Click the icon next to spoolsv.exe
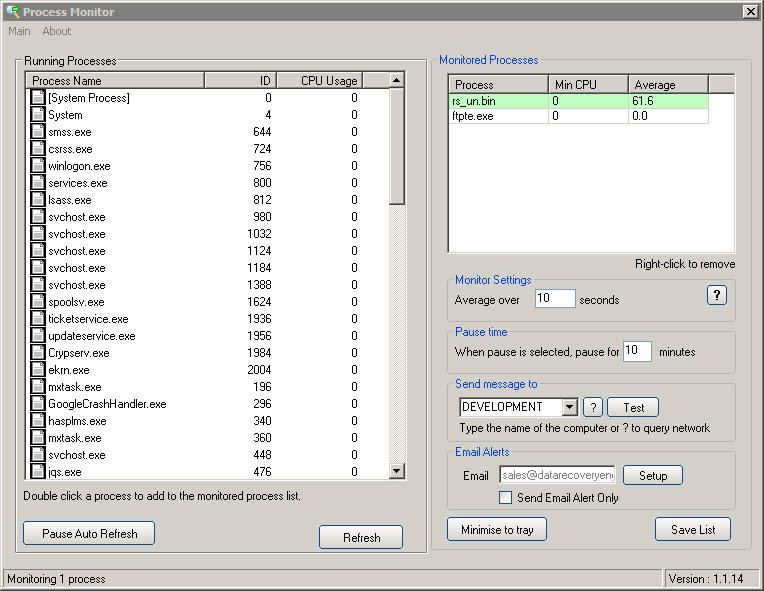This screenshot has height=591, width=764. tap(38, 302)
